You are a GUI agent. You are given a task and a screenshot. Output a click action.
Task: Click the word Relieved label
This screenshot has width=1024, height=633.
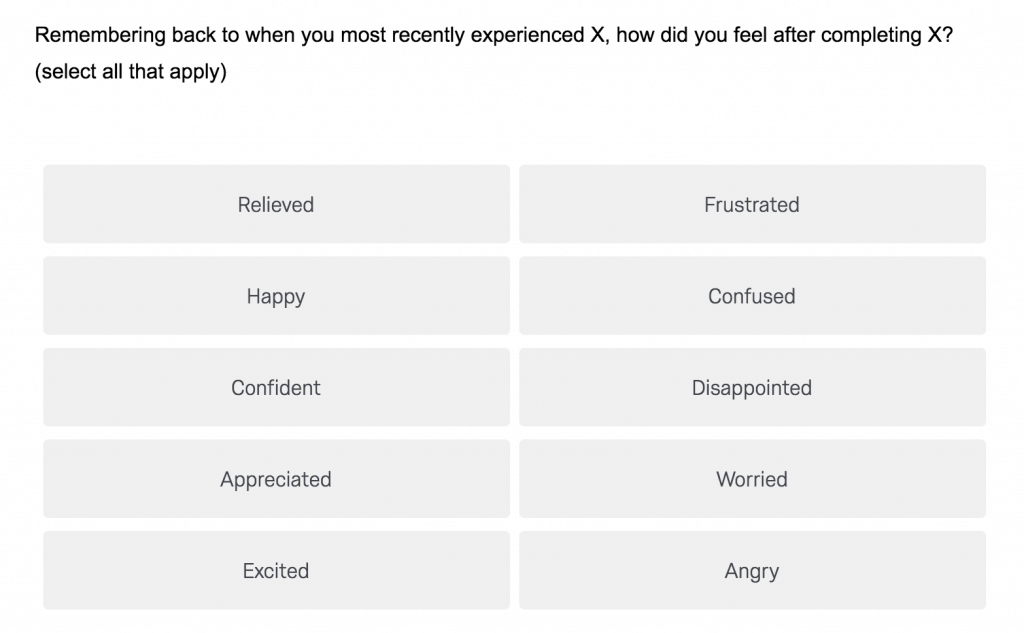pyautogui.click(x=276, y=204)
